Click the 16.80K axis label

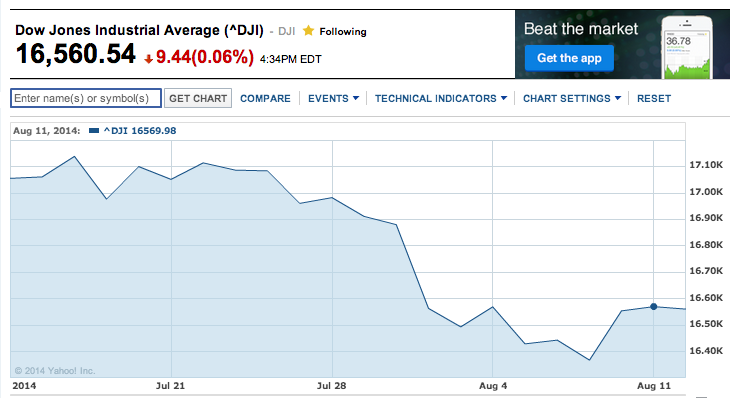[x=706, y=244]
